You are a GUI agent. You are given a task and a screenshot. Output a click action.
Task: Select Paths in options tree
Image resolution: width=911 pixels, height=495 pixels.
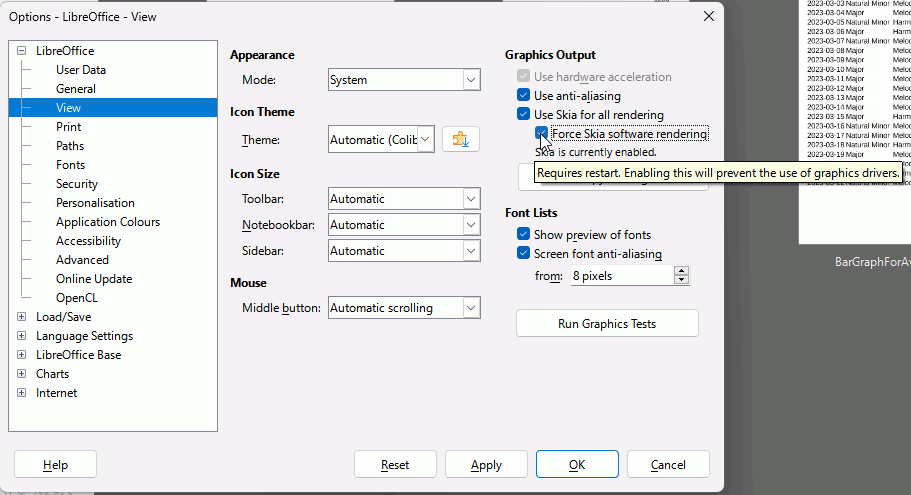click(x=70, y=146)
